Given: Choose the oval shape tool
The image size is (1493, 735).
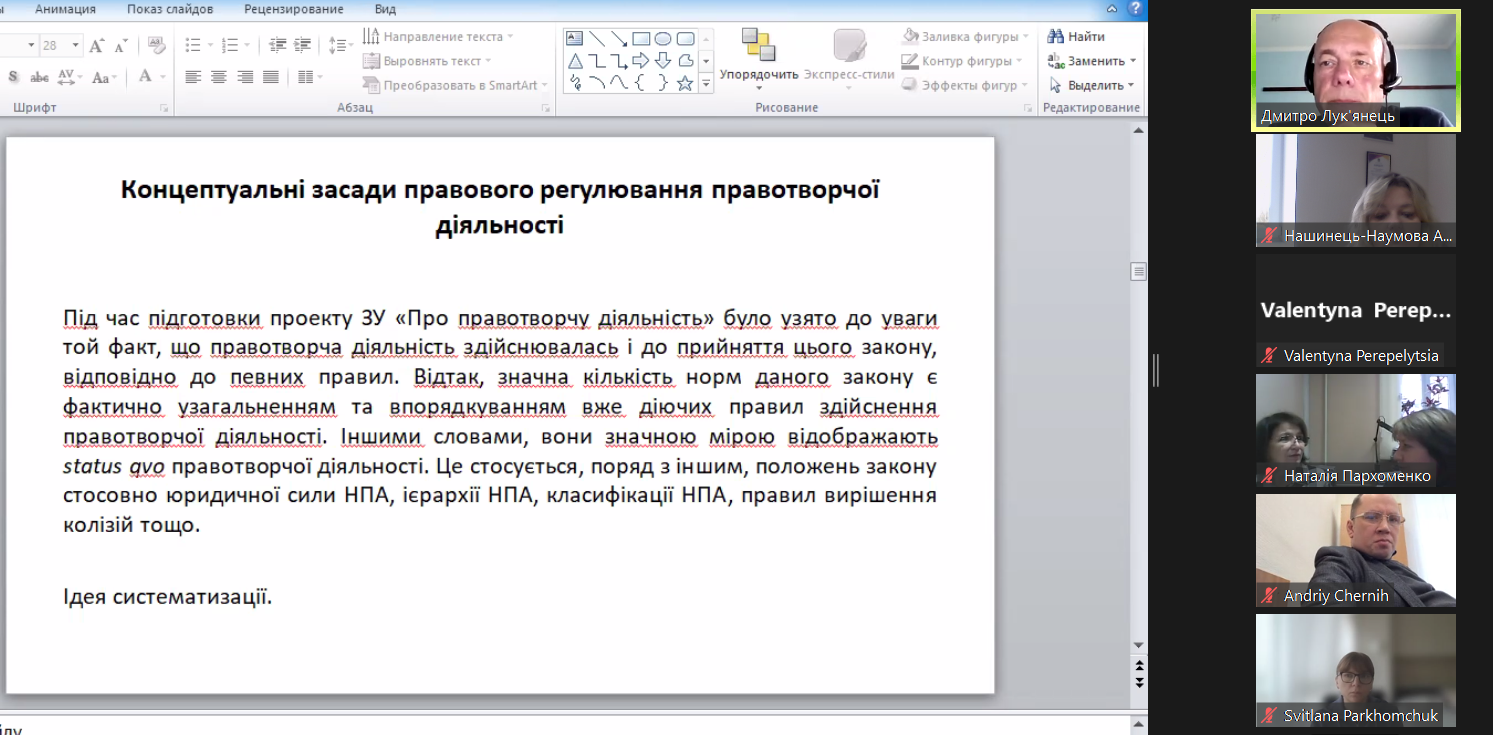Looking at the screenshot, I should point(663,39).
